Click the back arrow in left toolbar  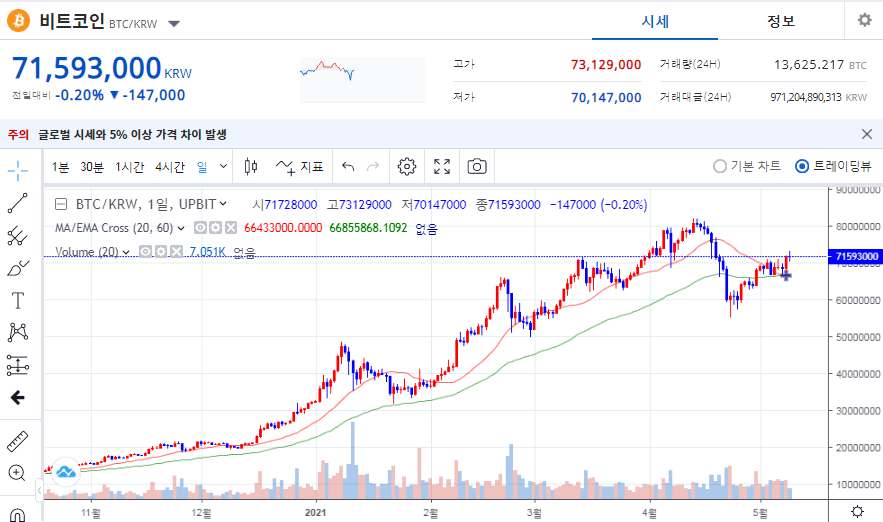[17, 398]
